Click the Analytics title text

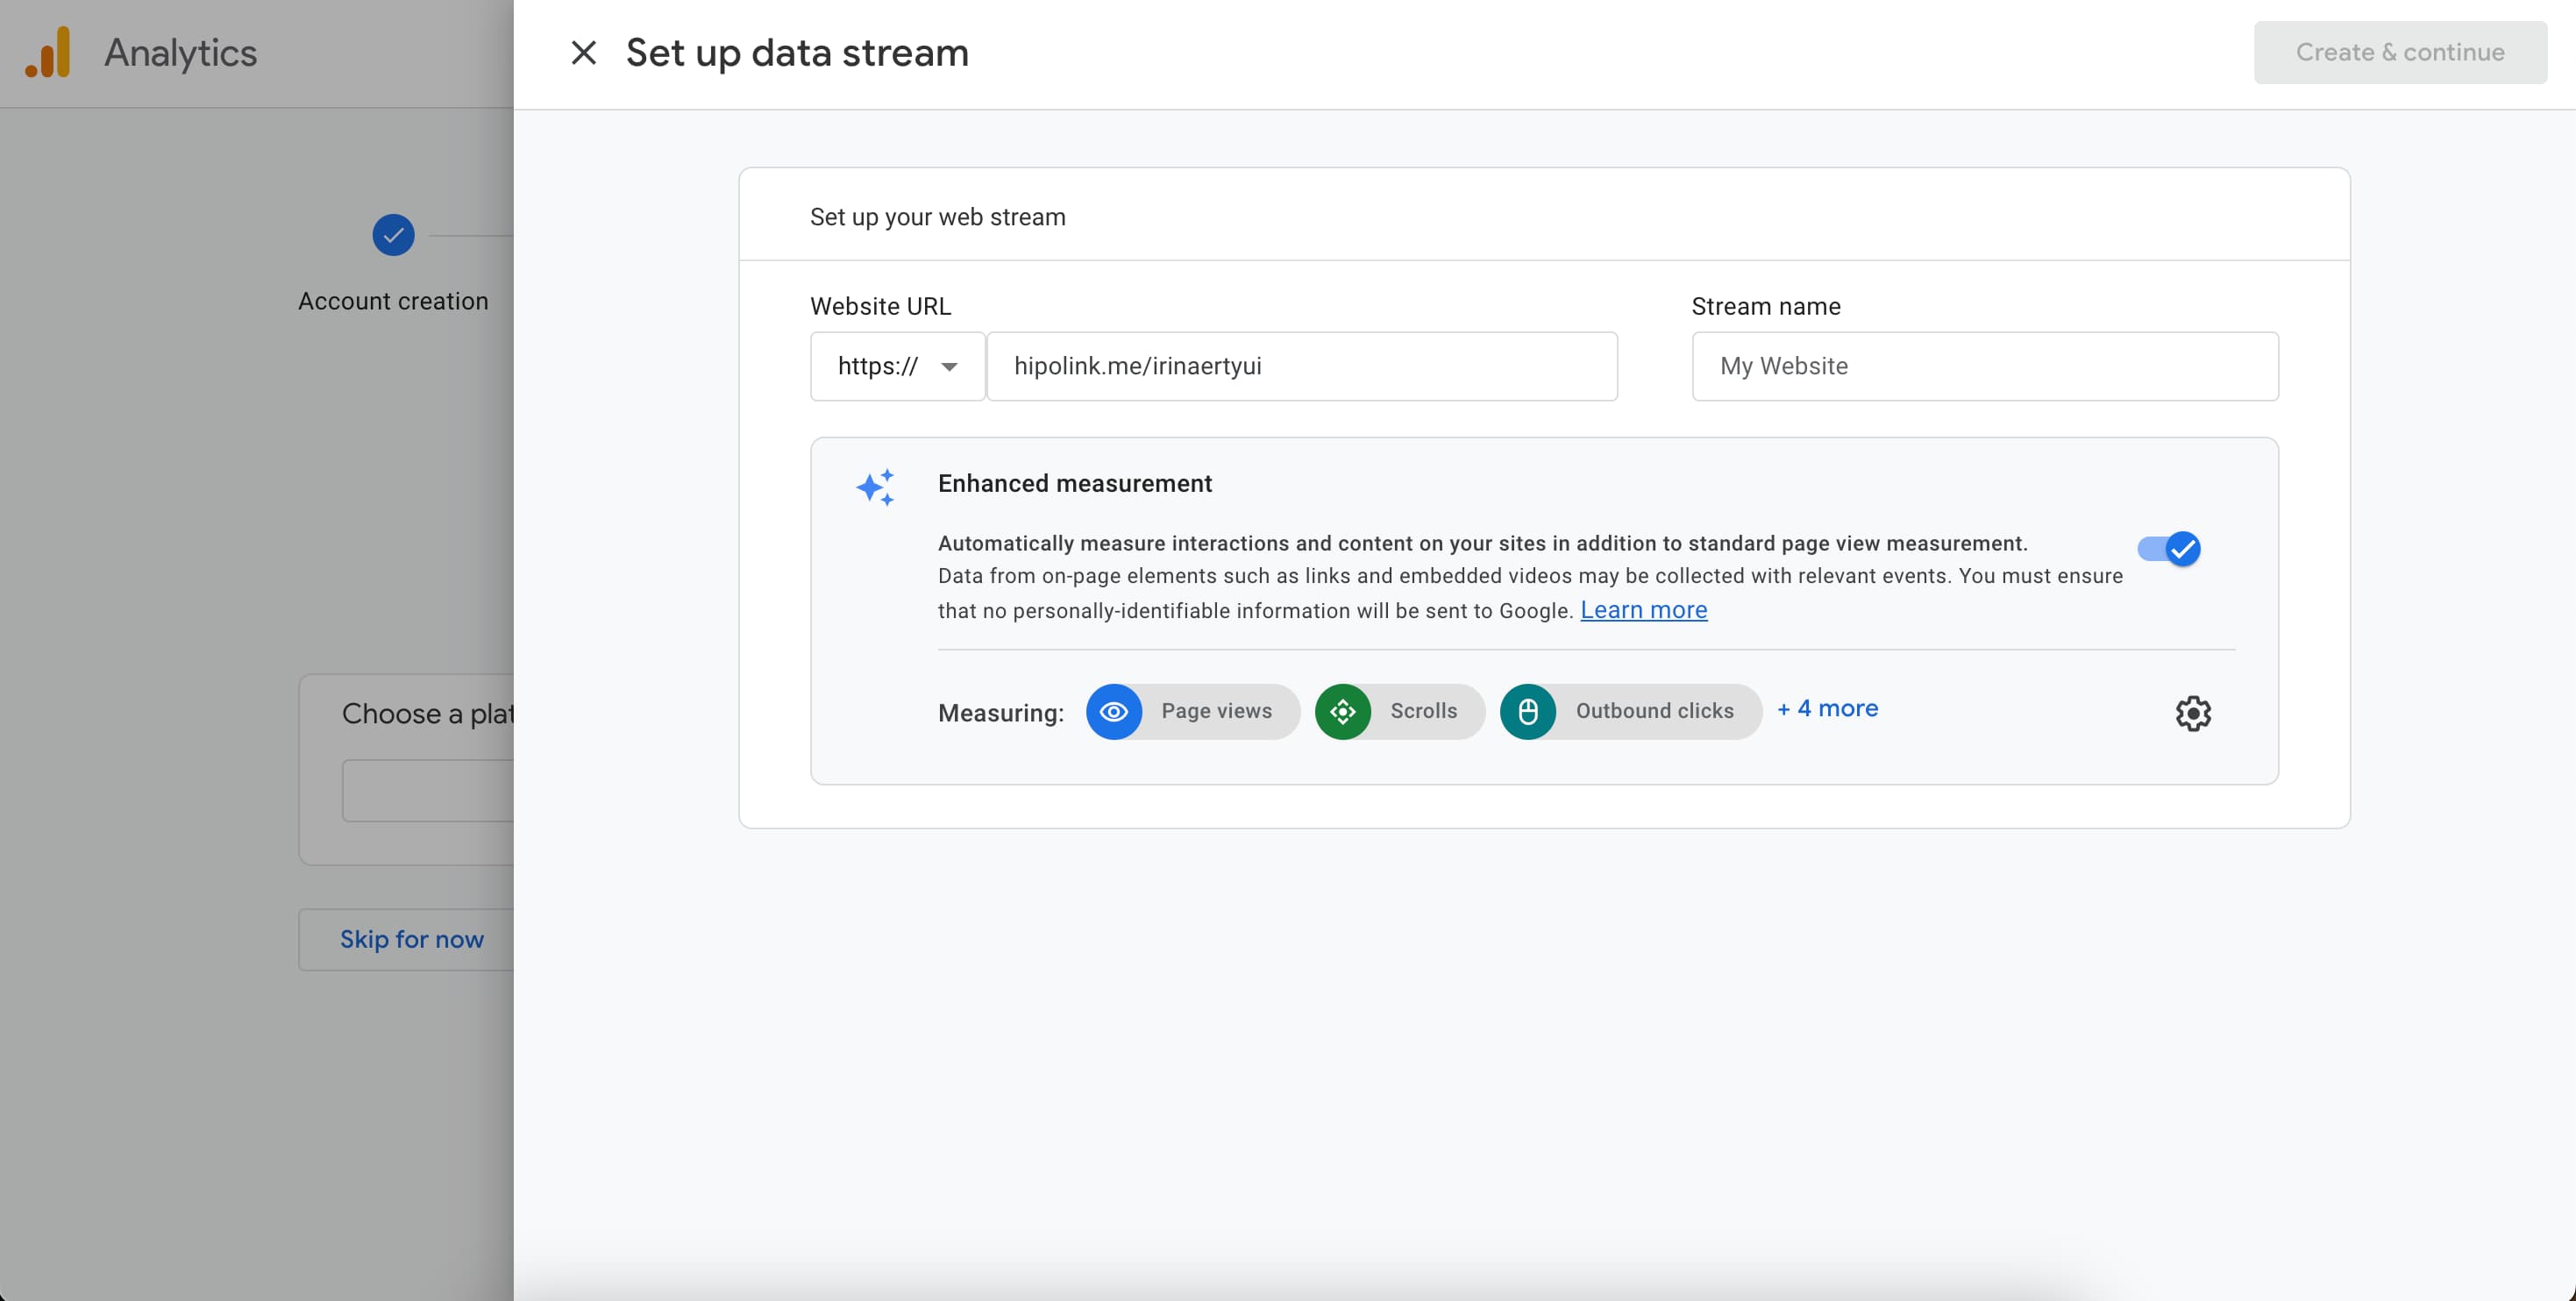pos(180,53)
